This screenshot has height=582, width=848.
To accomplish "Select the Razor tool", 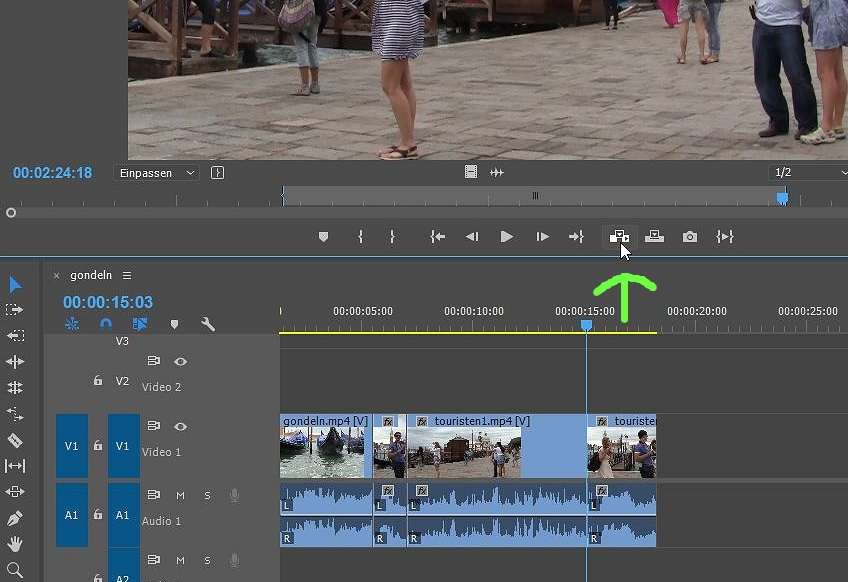I will 14,442.
